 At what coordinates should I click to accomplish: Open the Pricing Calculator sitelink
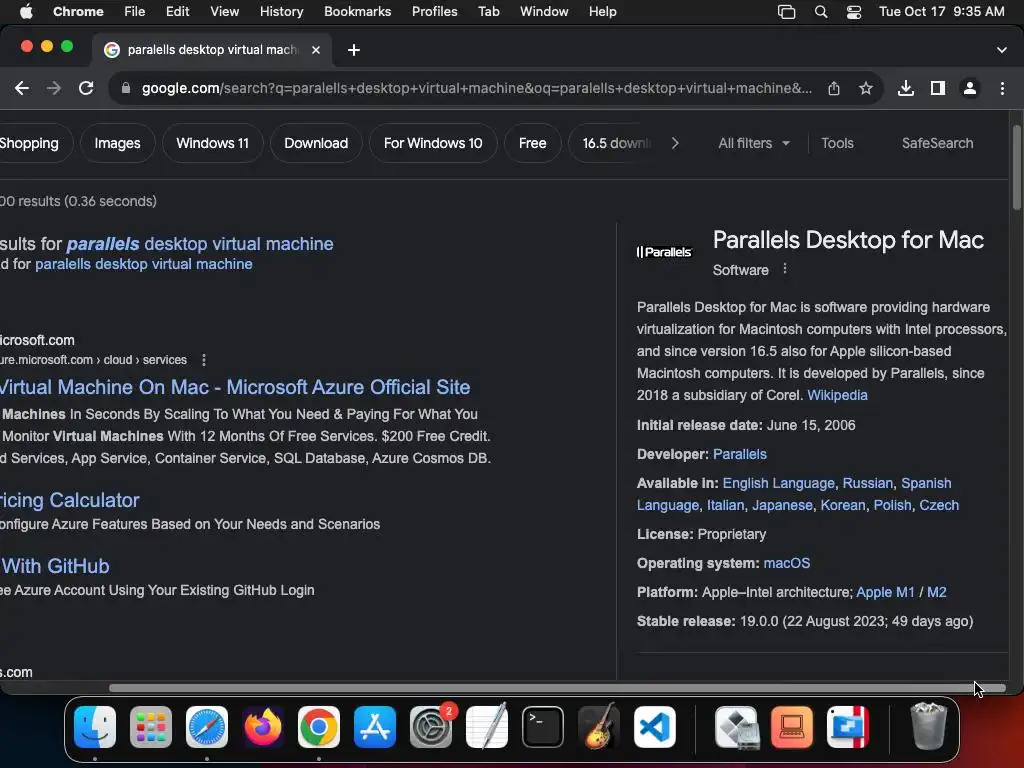70,500
